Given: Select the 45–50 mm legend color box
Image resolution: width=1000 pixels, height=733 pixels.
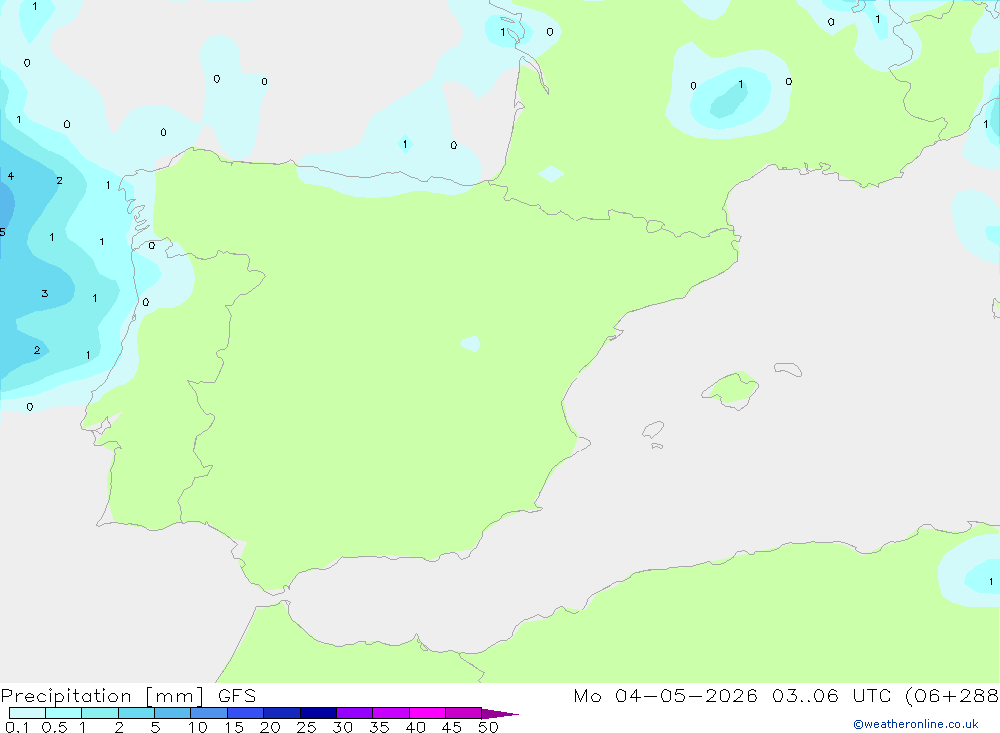Looking at the screenshot, I should (x=464, y=713).
